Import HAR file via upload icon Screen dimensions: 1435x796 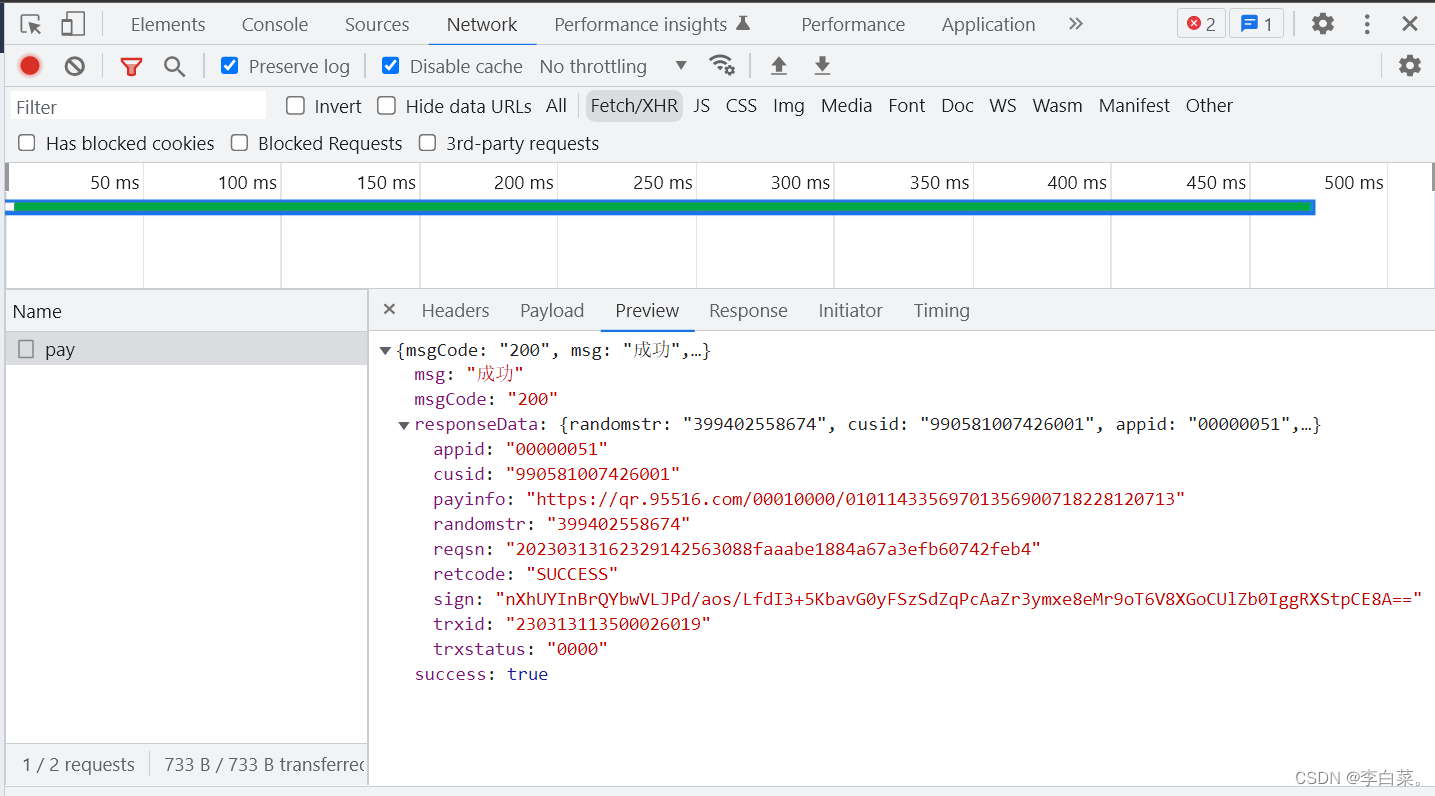coord(778,65)
